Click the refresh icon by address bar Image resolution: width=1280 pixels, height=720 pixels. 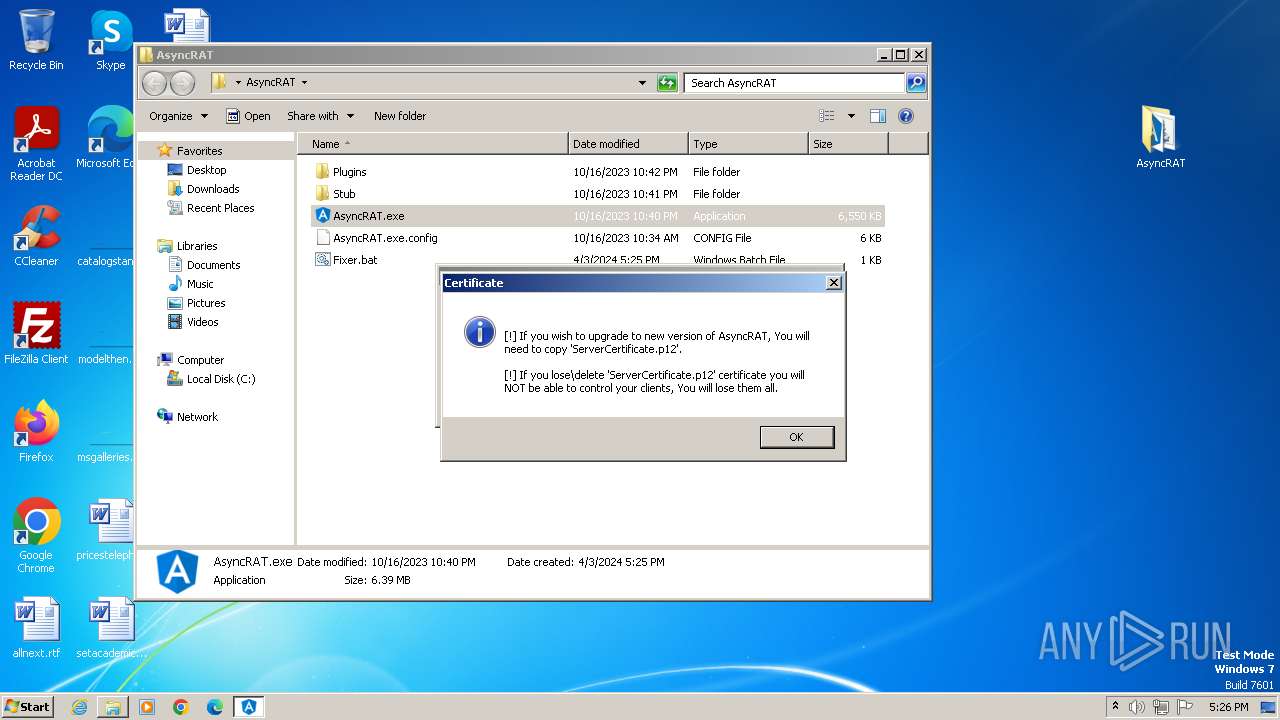(667, 83)
